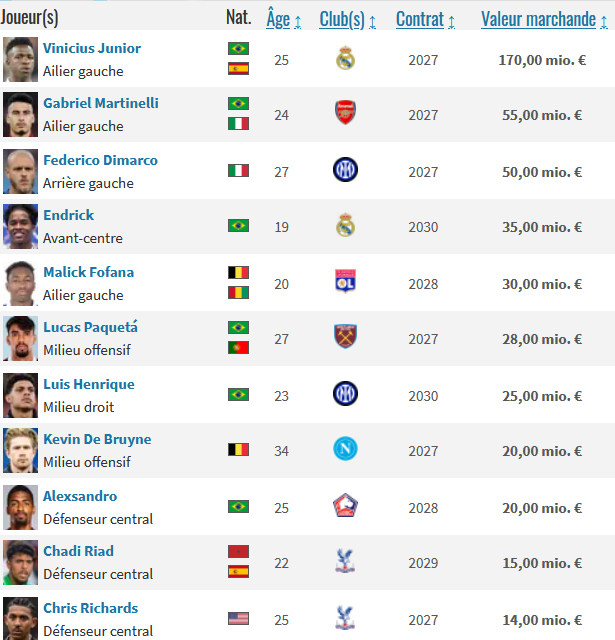The height and width of the screenshot is (640, 615).
Task: Click West Ham crest in Lucas Paquetá row
Action: click(345, 336)
